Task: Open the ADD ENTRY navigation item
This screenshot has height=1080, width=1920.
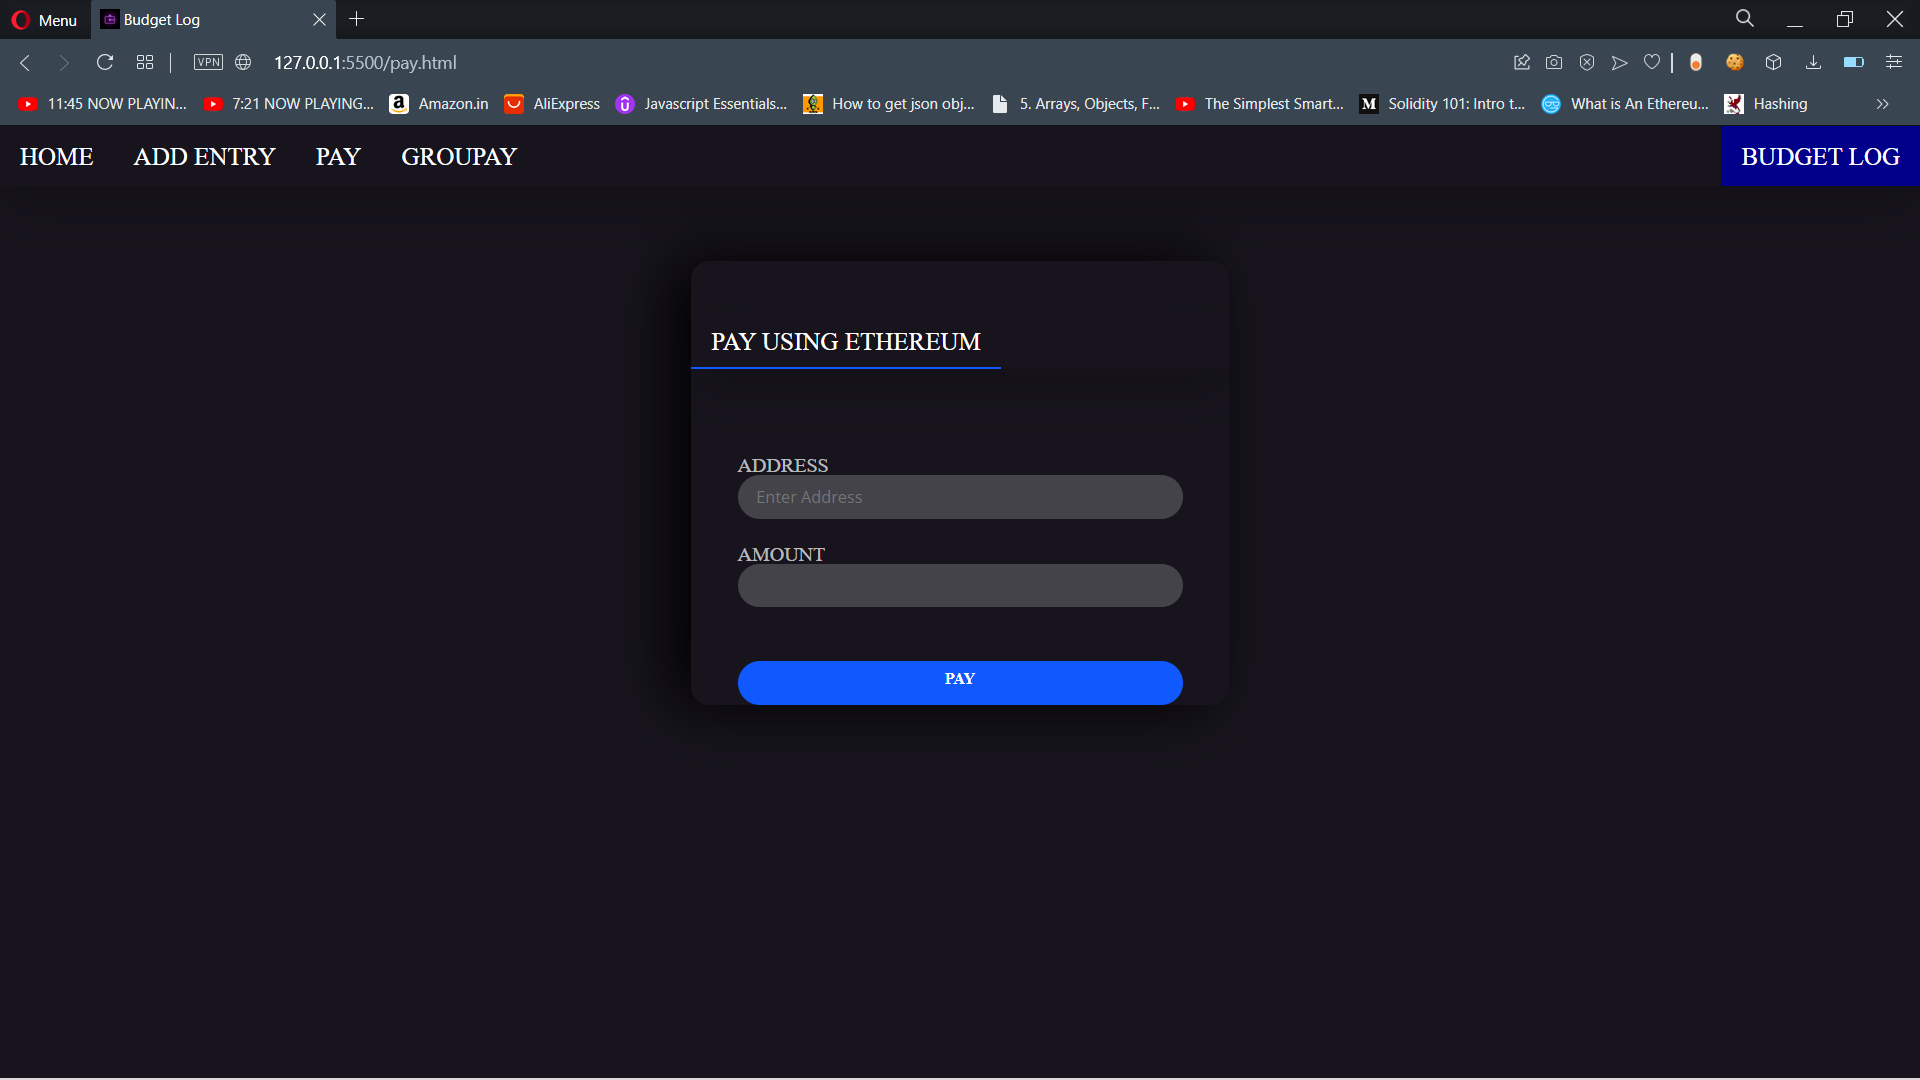Action: click(204, 157)
